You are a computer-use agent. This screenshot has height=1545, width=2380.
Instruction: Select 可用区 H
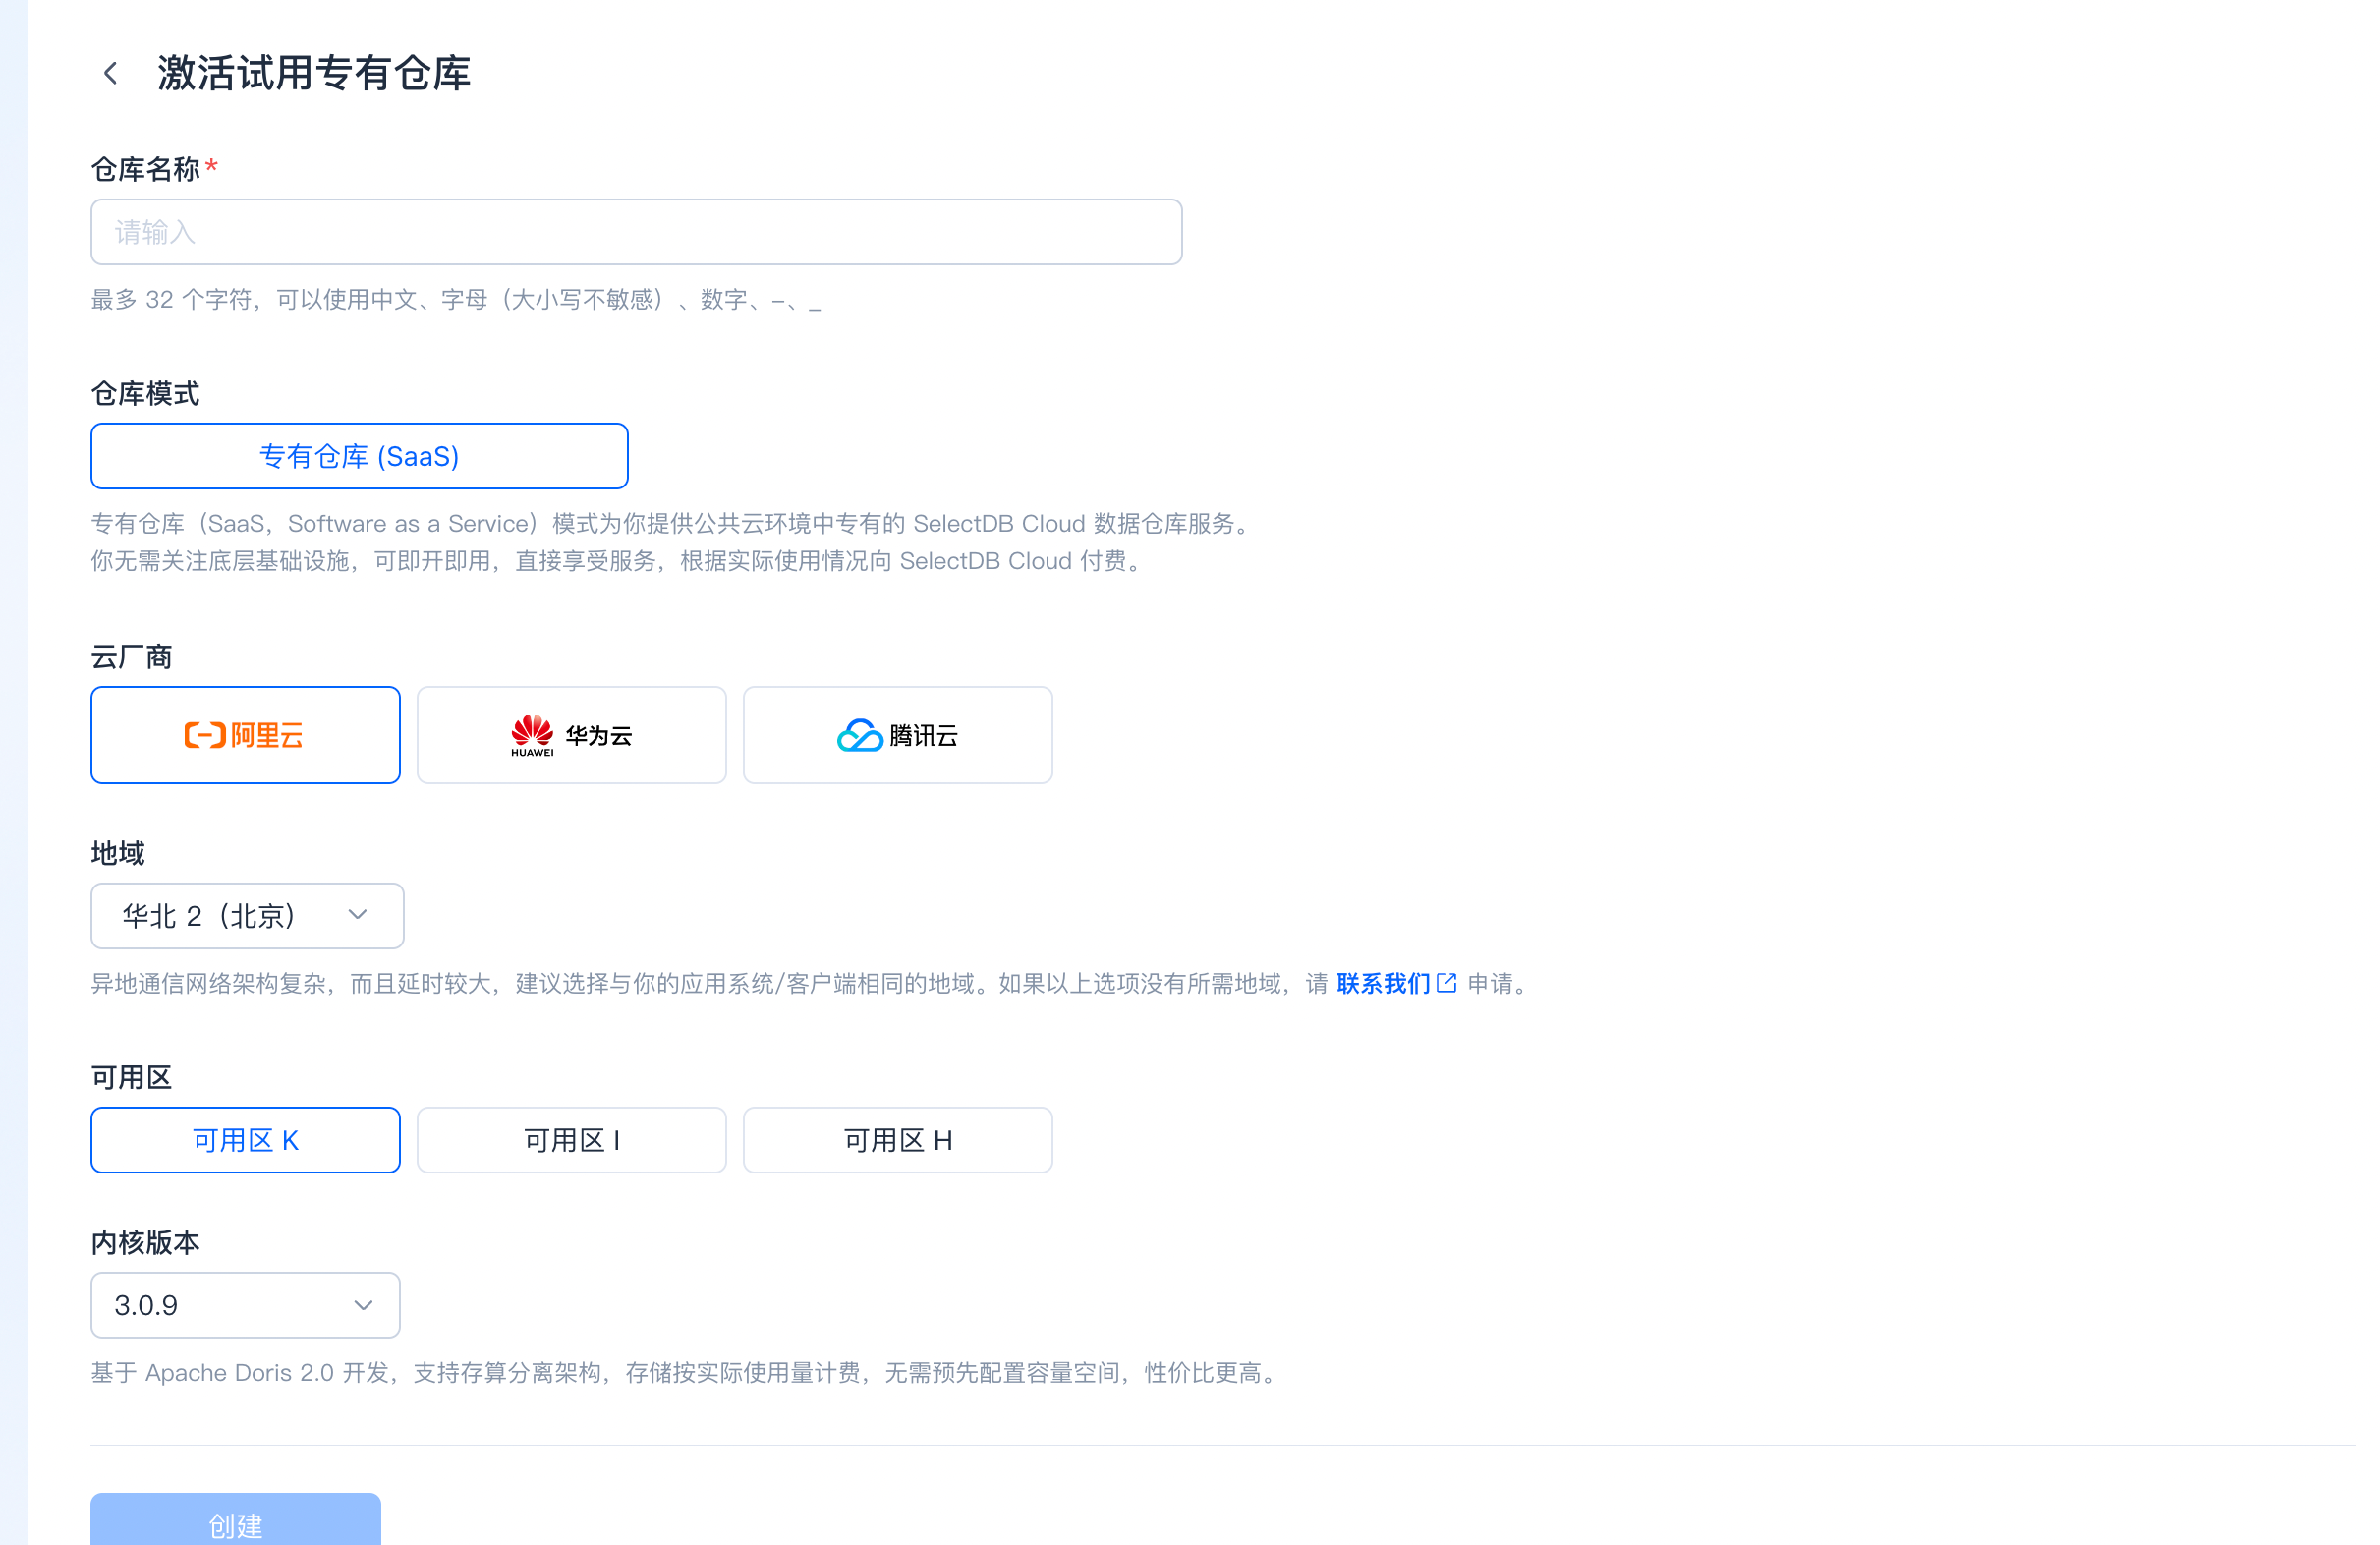pyautogui.click(x=897, y=1139)
